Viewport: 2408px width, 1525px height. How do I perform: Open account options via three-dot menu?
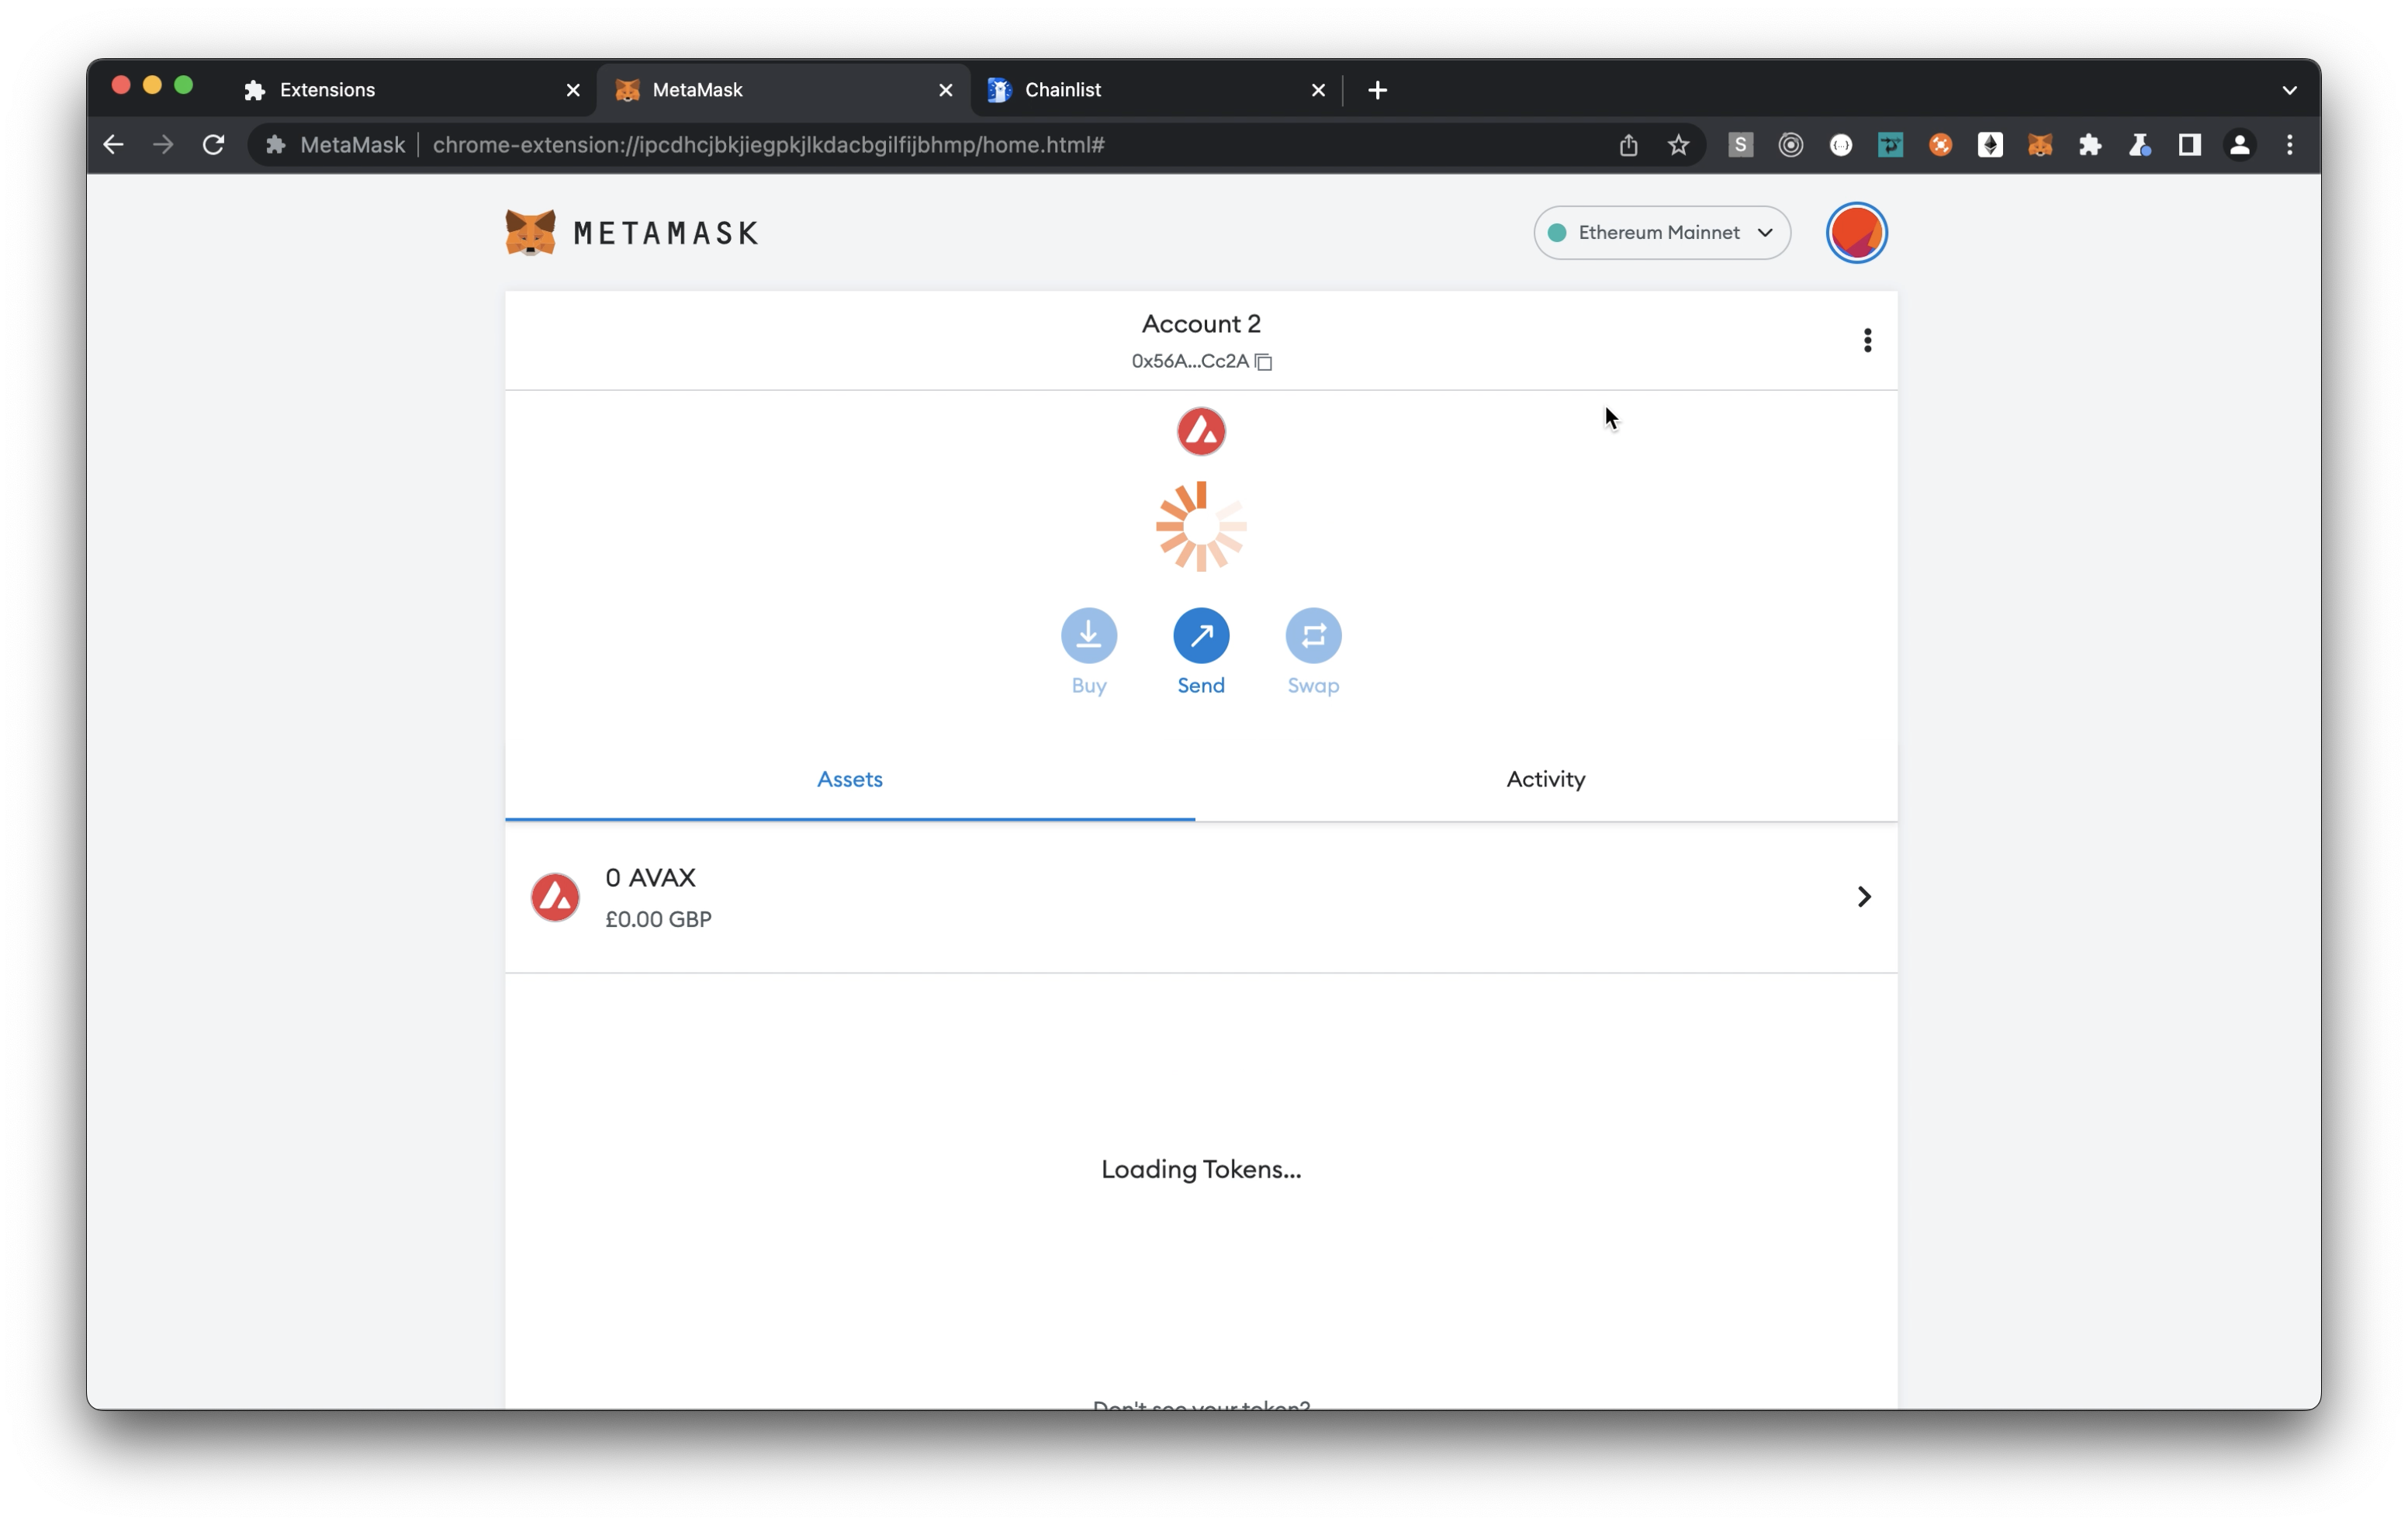pos(1867,340)
